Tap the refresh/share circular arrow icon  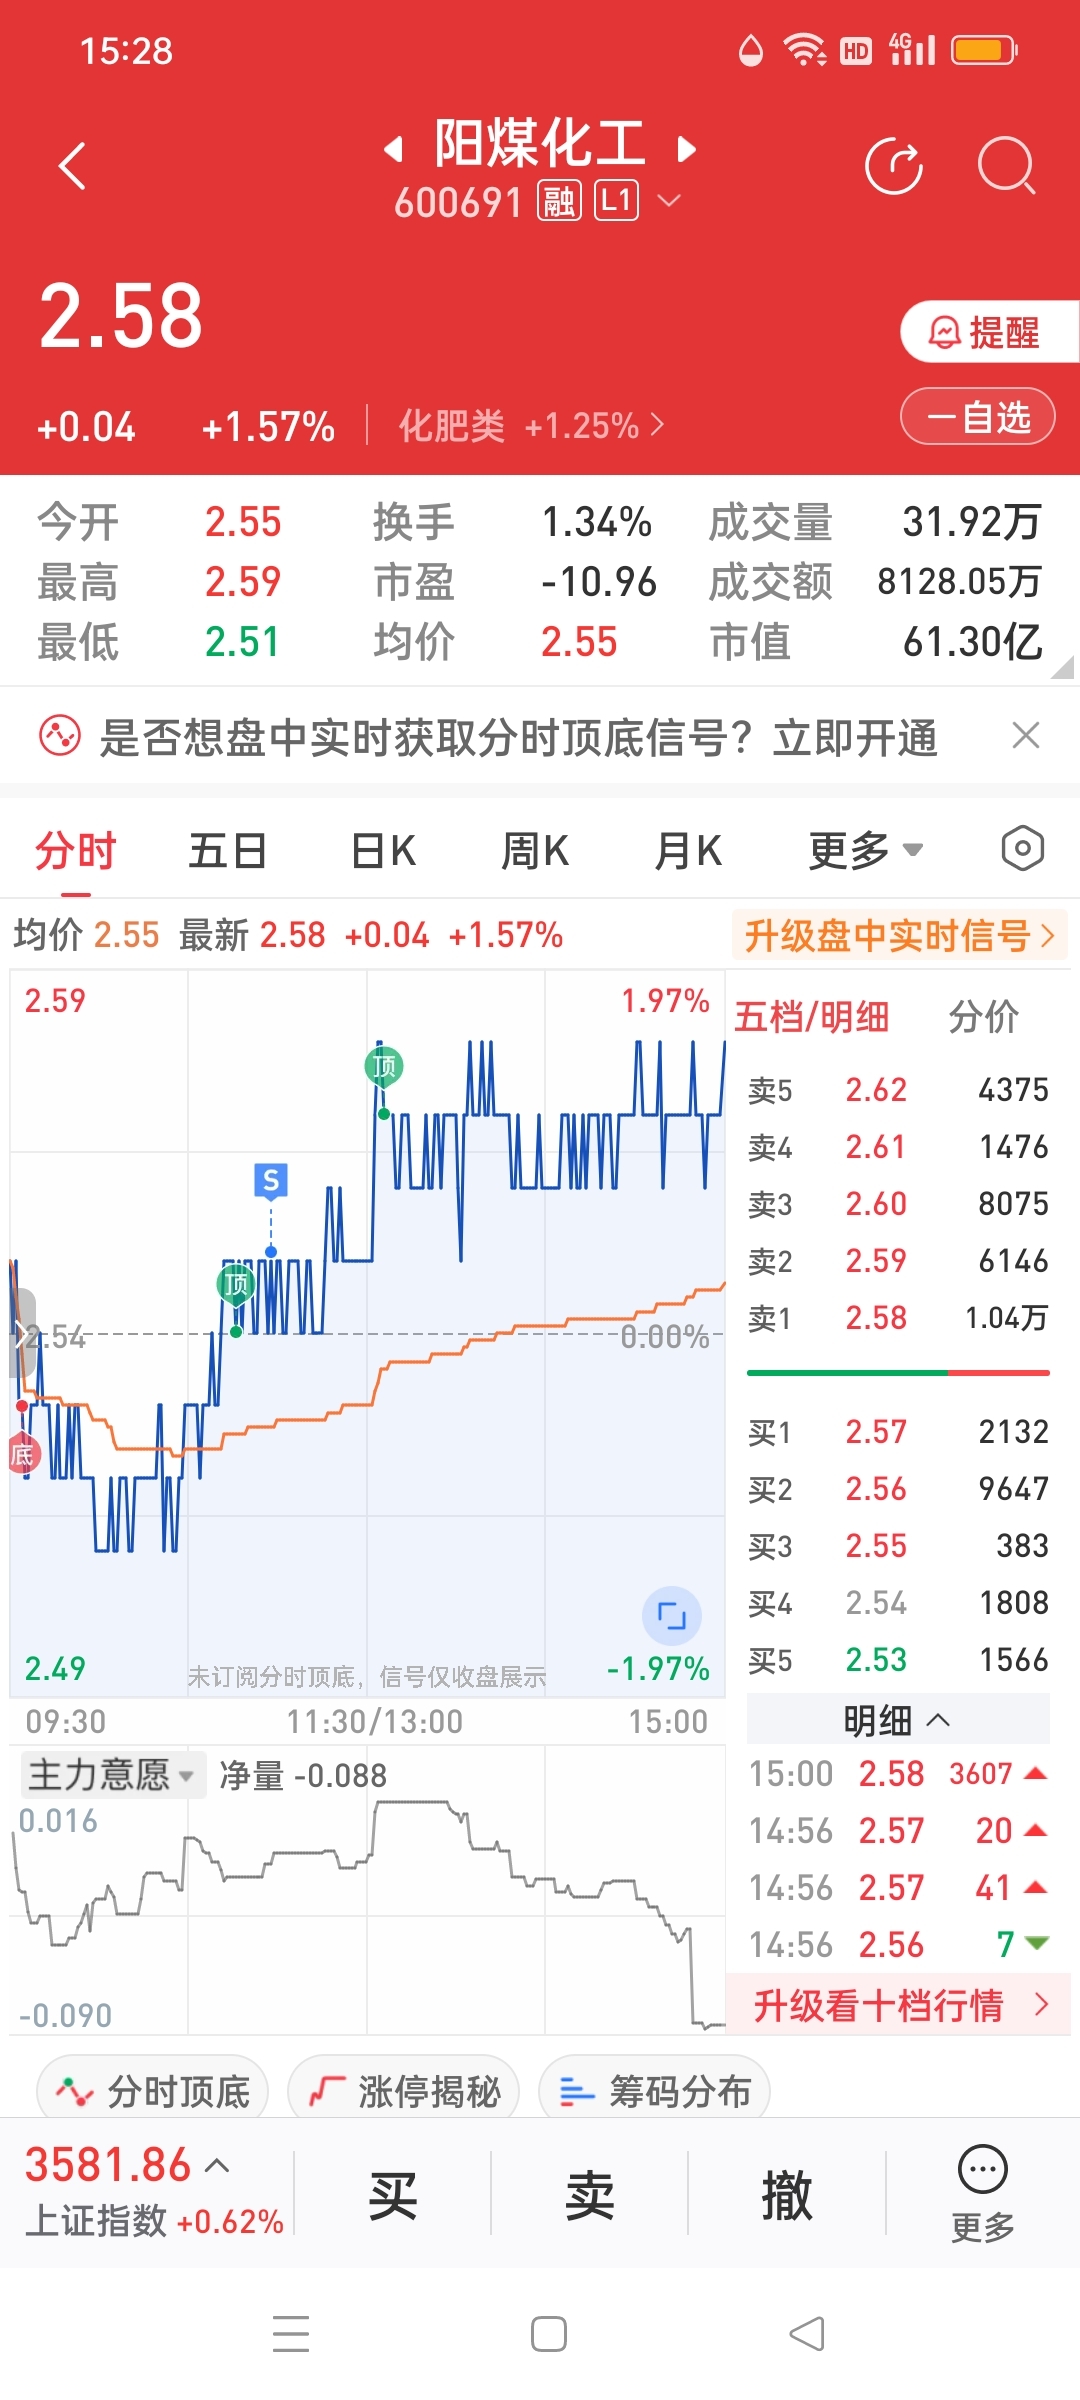tap(894, 166)
